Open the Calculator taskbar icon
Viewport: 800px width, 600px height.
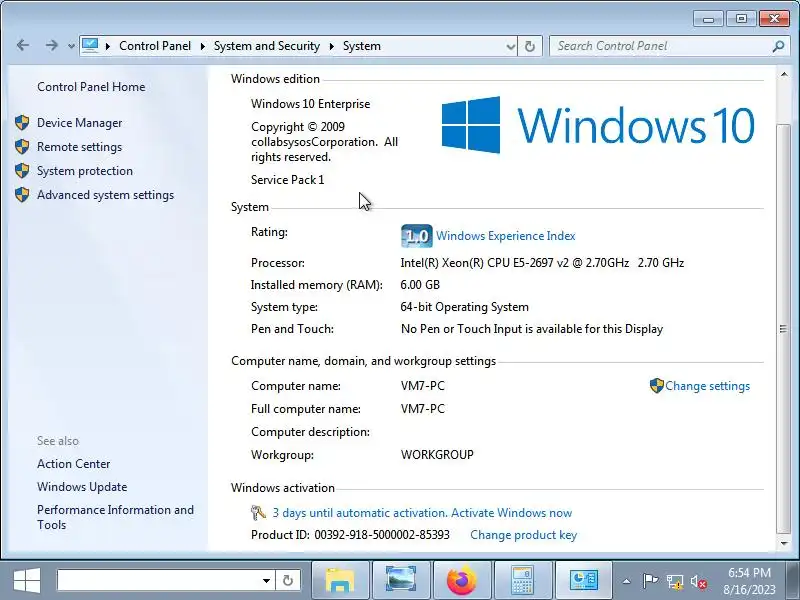522,581
